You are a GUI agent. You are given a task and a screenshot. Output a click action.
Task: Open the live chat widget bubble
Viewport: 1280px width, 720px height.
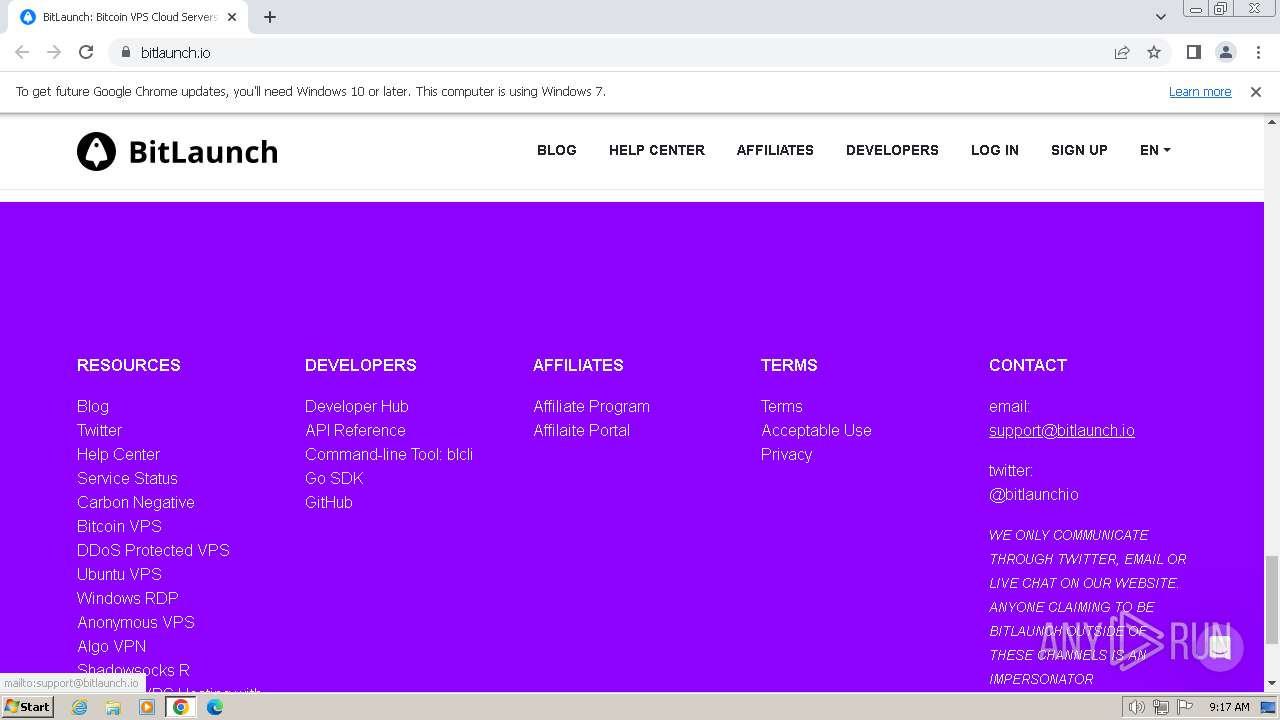pos(1219,647)
